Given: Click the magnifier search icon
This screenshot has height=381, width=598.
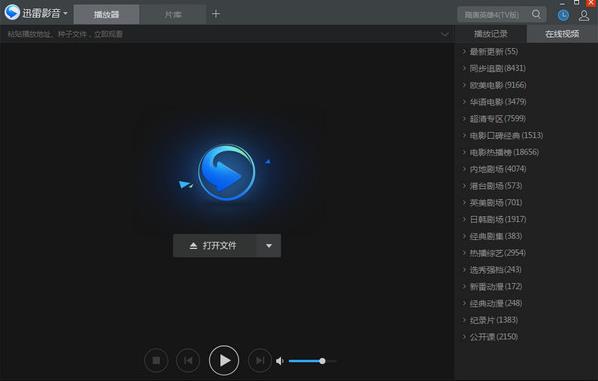Looking at the screenshot, I should coord(536,14).
